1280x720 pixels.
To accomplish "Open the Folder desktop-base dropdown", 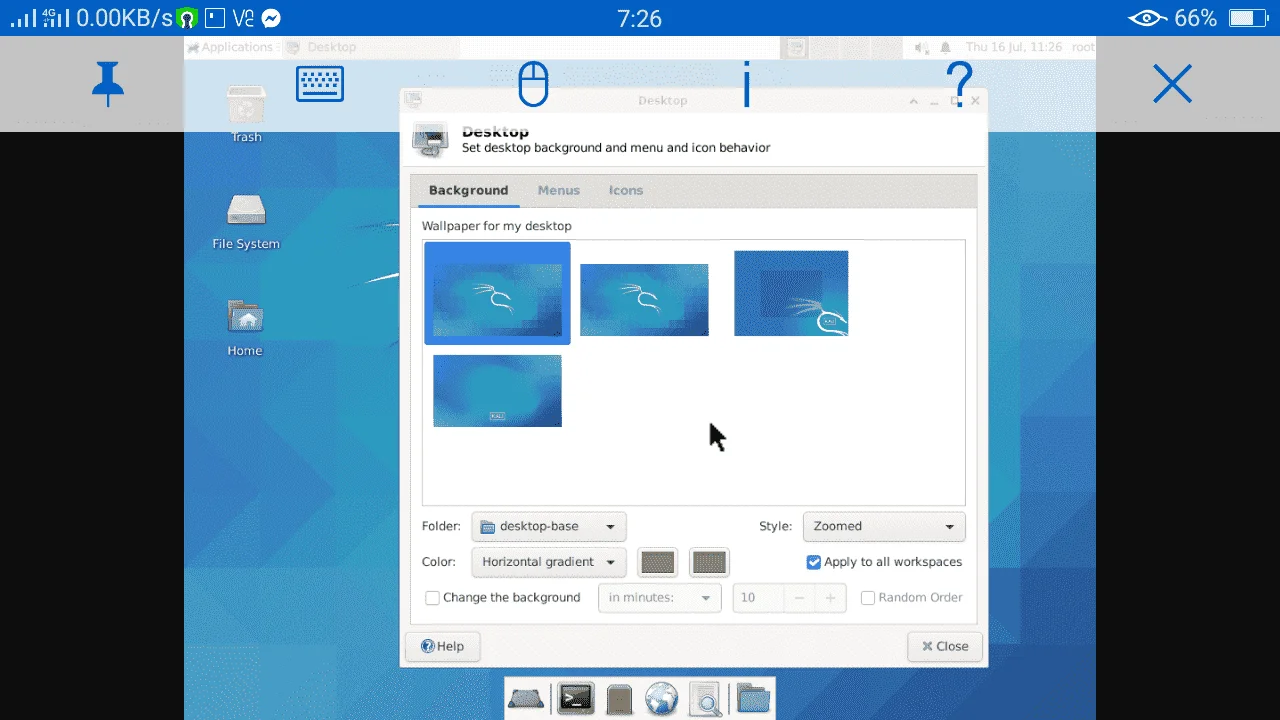I will pyautogui.click(x=549, y=527).
